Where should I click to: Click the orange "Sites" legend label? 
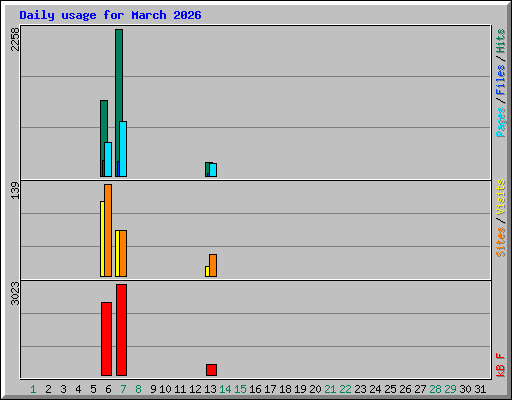click(x=500, y=242)
